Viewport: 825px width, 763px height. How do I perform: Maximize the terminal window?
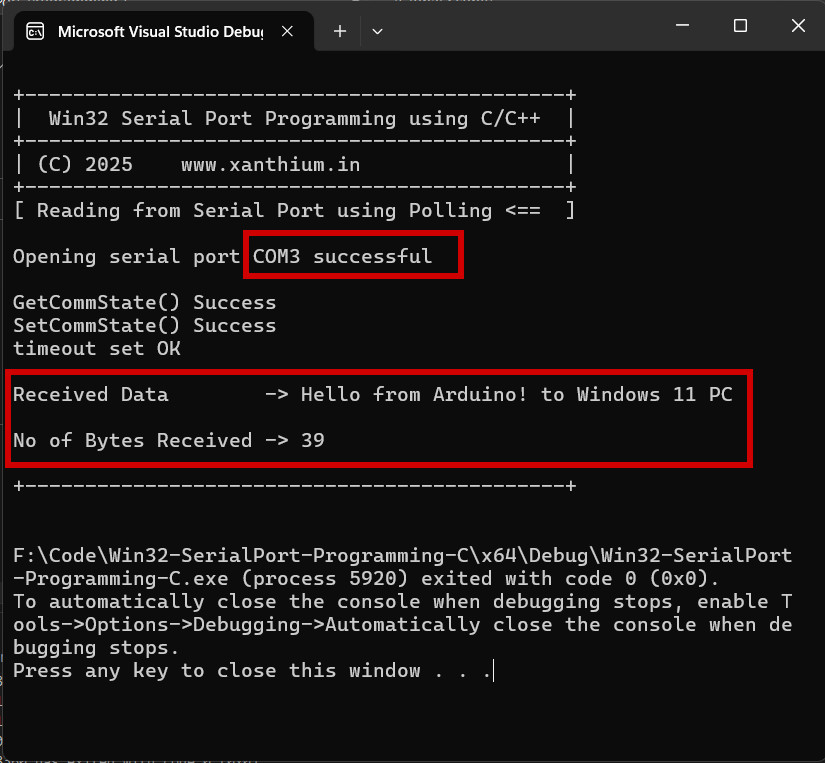click(740, 25)
